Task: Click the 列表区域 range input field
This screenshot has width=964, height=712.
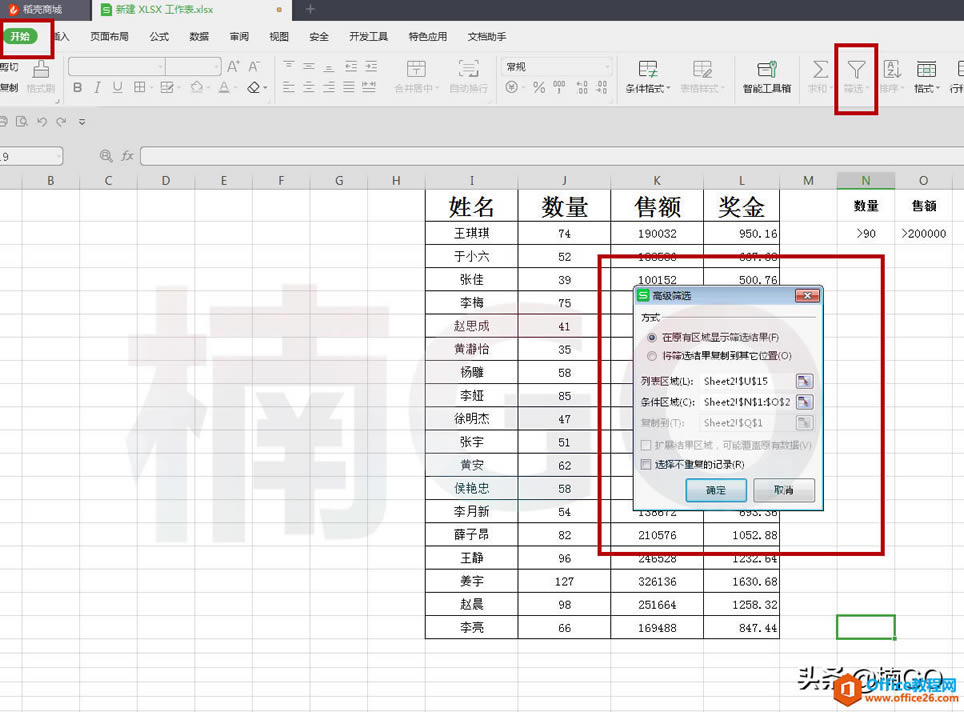Action: point(746,381)
